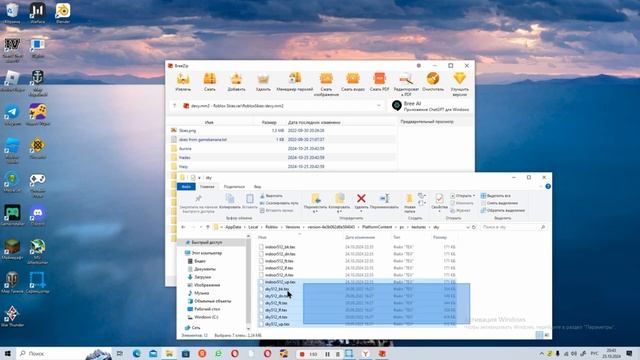Launch the Cleaner tool in BreeZip

pos(433,82)
